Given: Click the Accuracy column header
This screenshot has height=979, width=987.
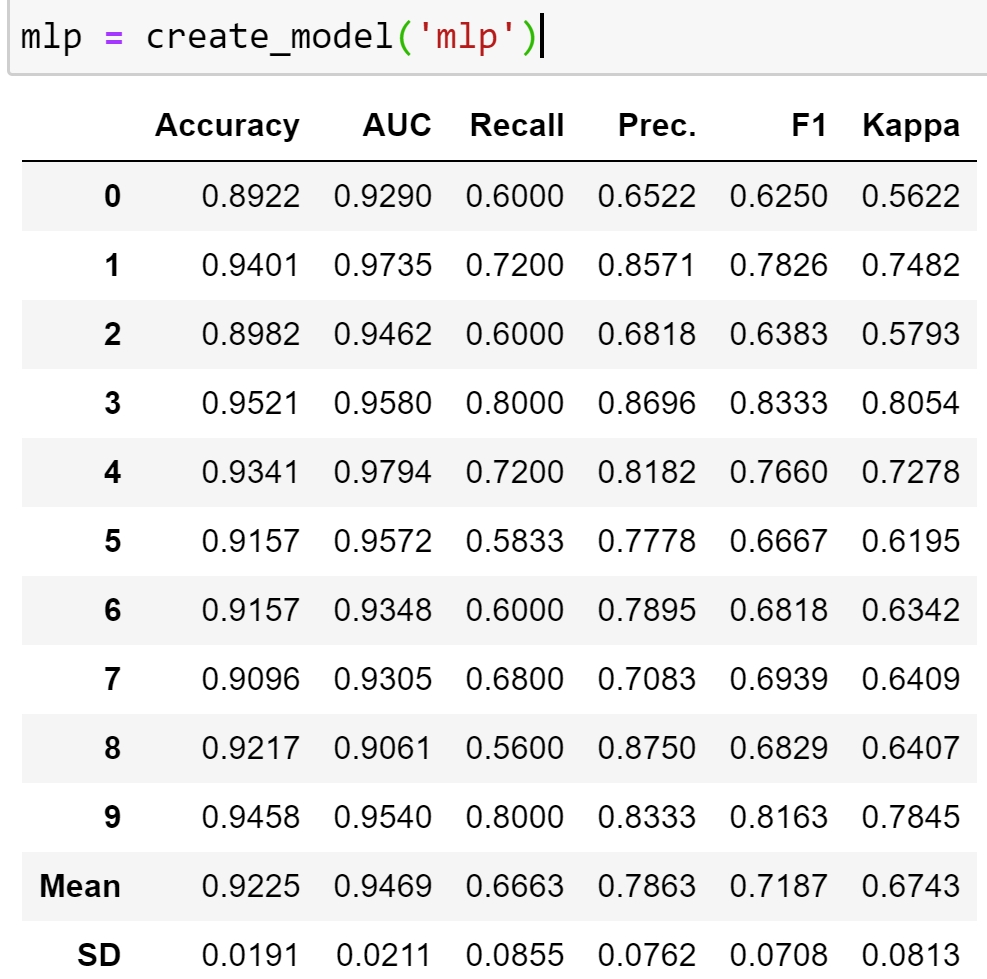Looking at the screenshot, I should [x=227, y=126].
